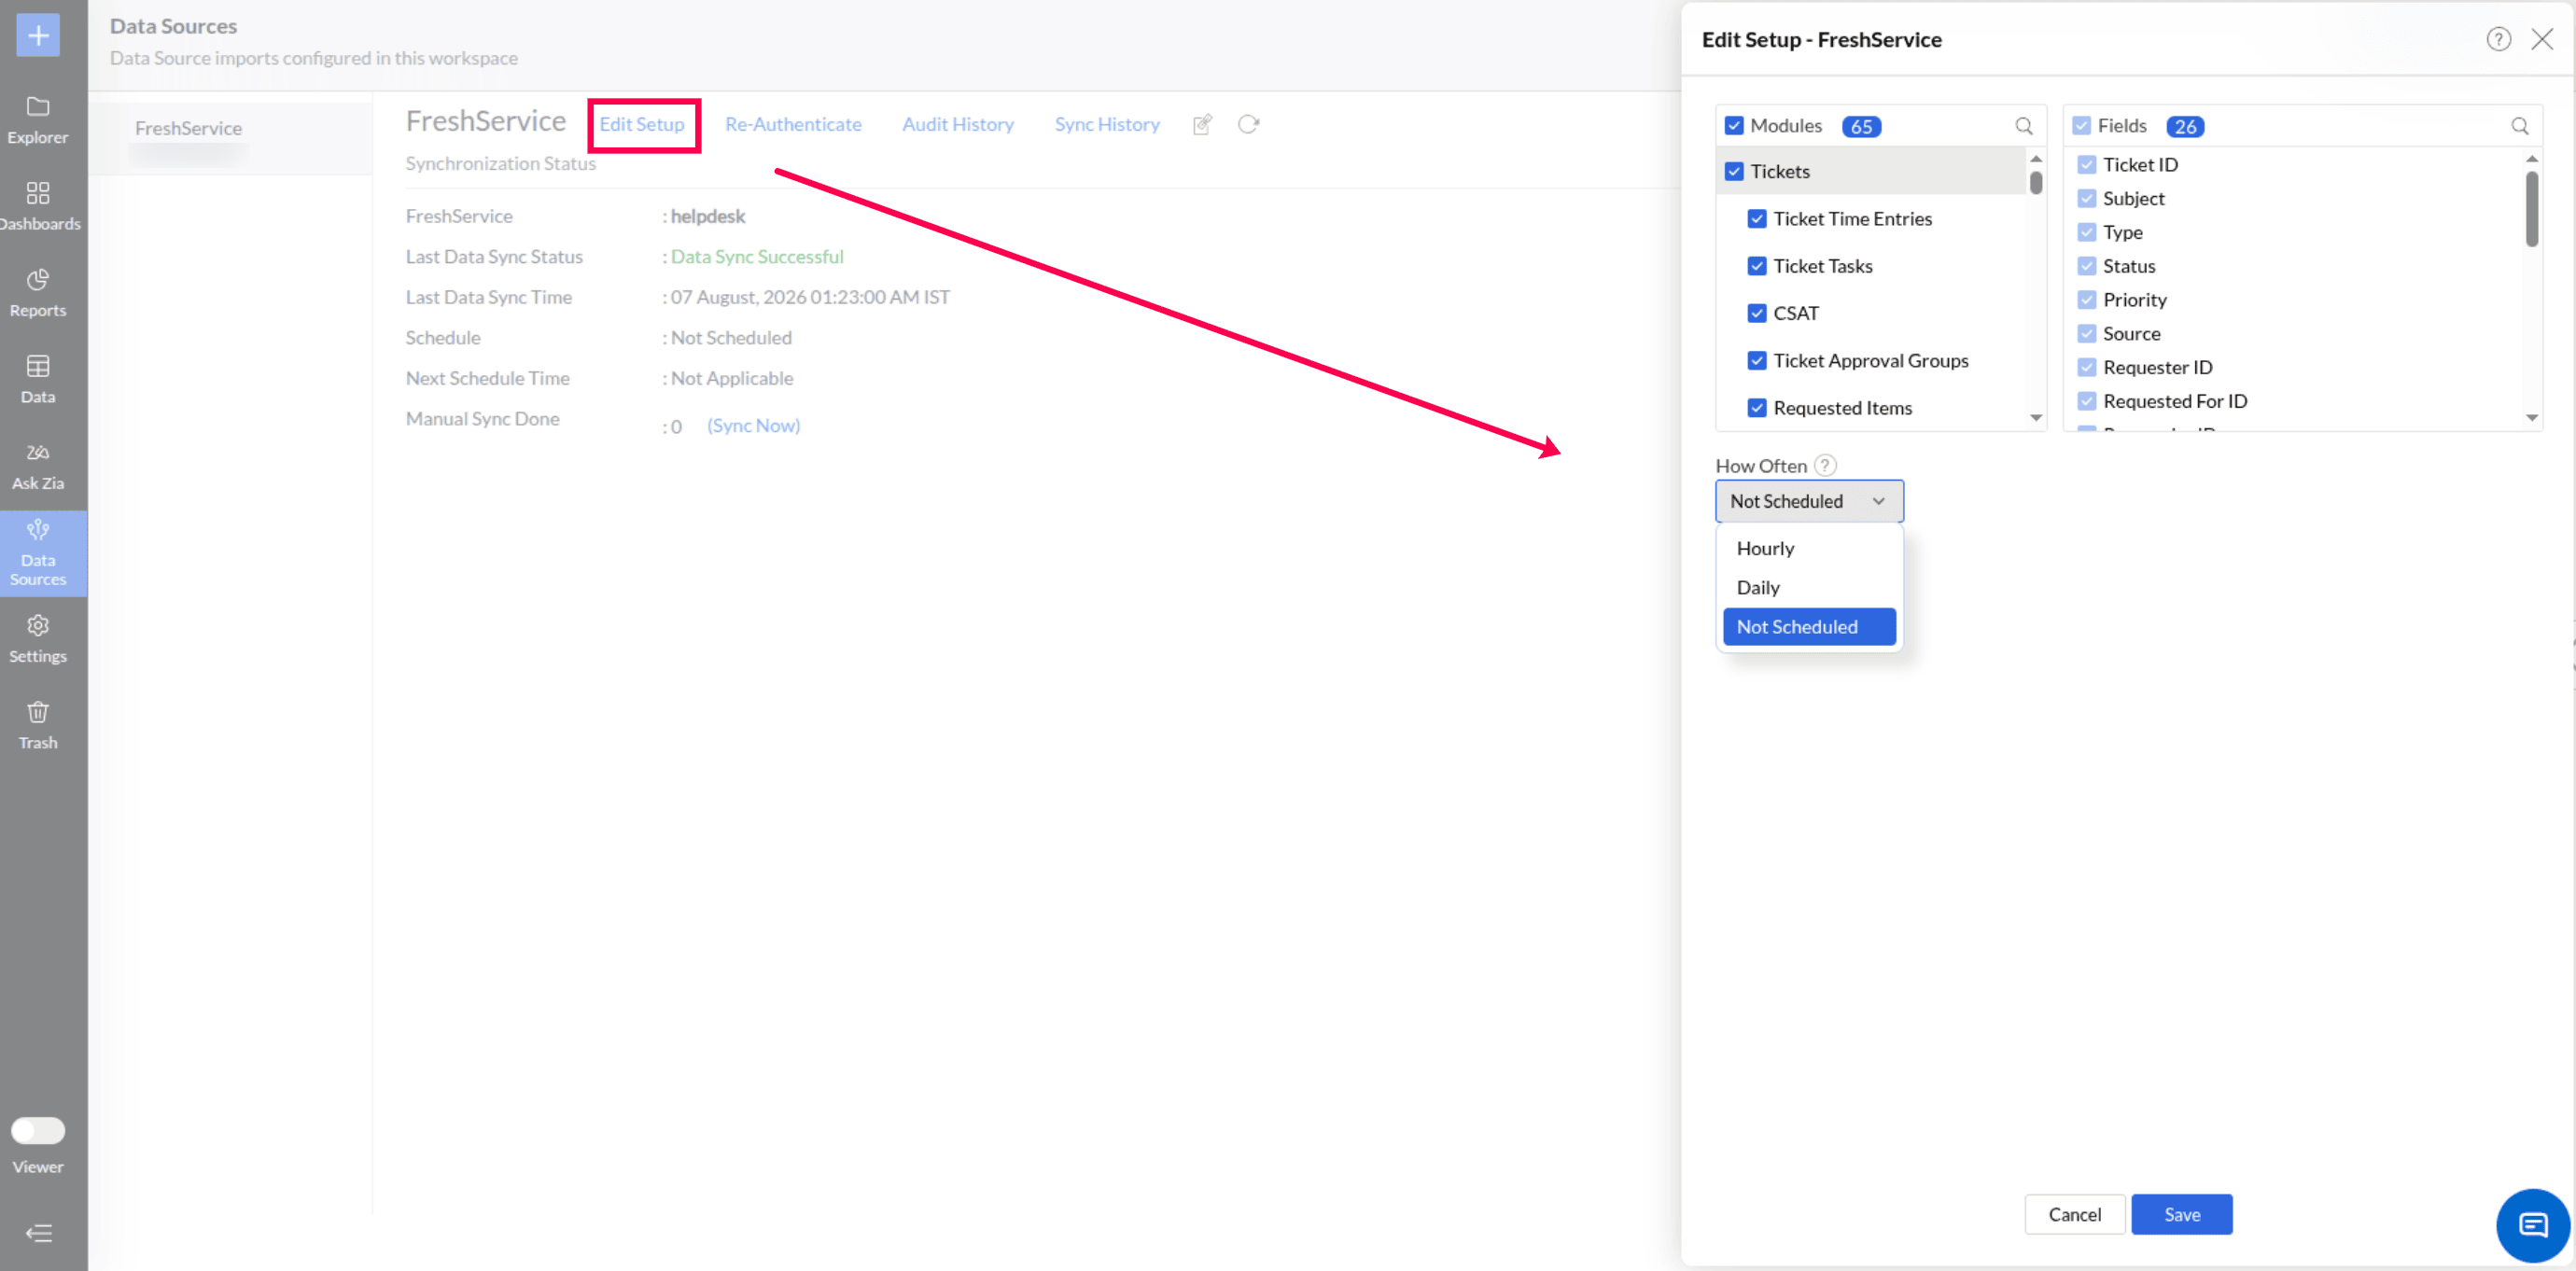Select Daily from the schedule list
The height and width of the screenshot is (1271, 2576).
click(1809, 588)
